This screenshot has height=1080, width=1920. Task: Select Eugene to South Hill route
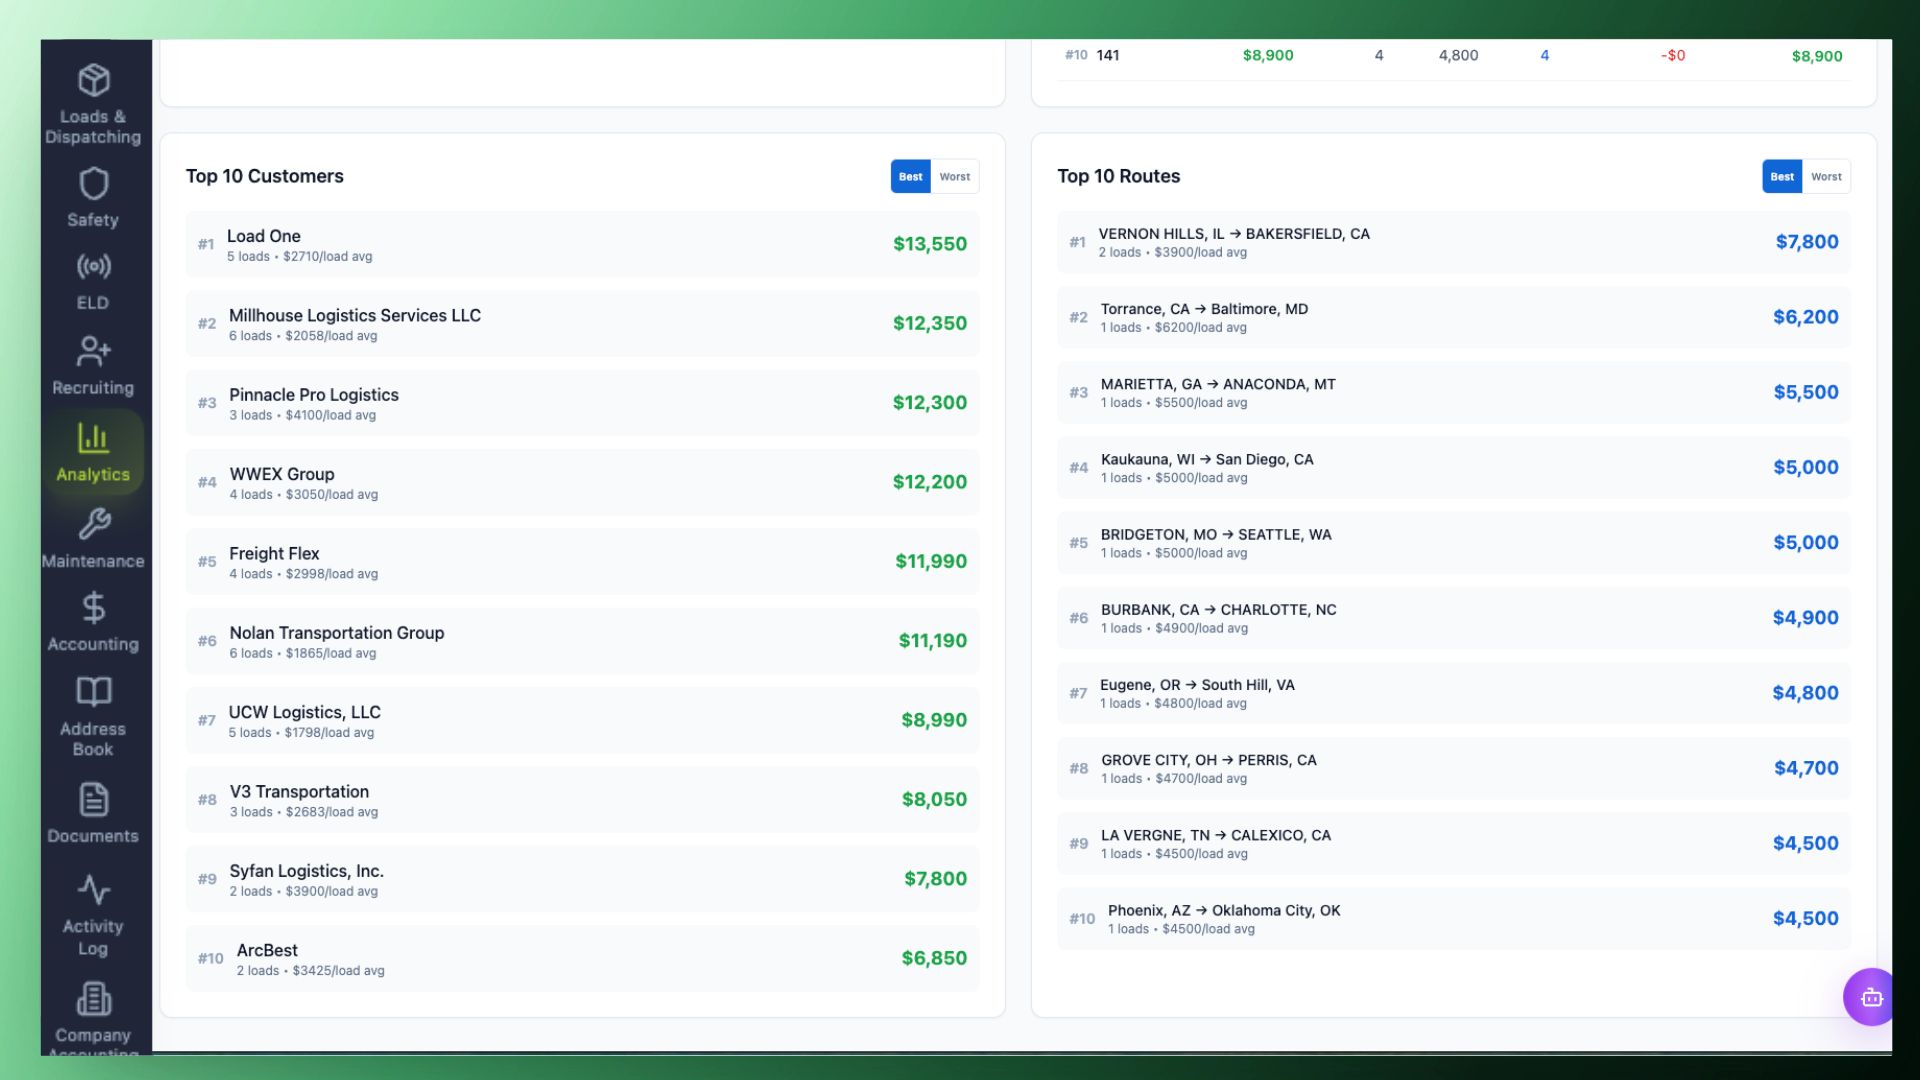pyautogui.click(x=1454, y=693)
